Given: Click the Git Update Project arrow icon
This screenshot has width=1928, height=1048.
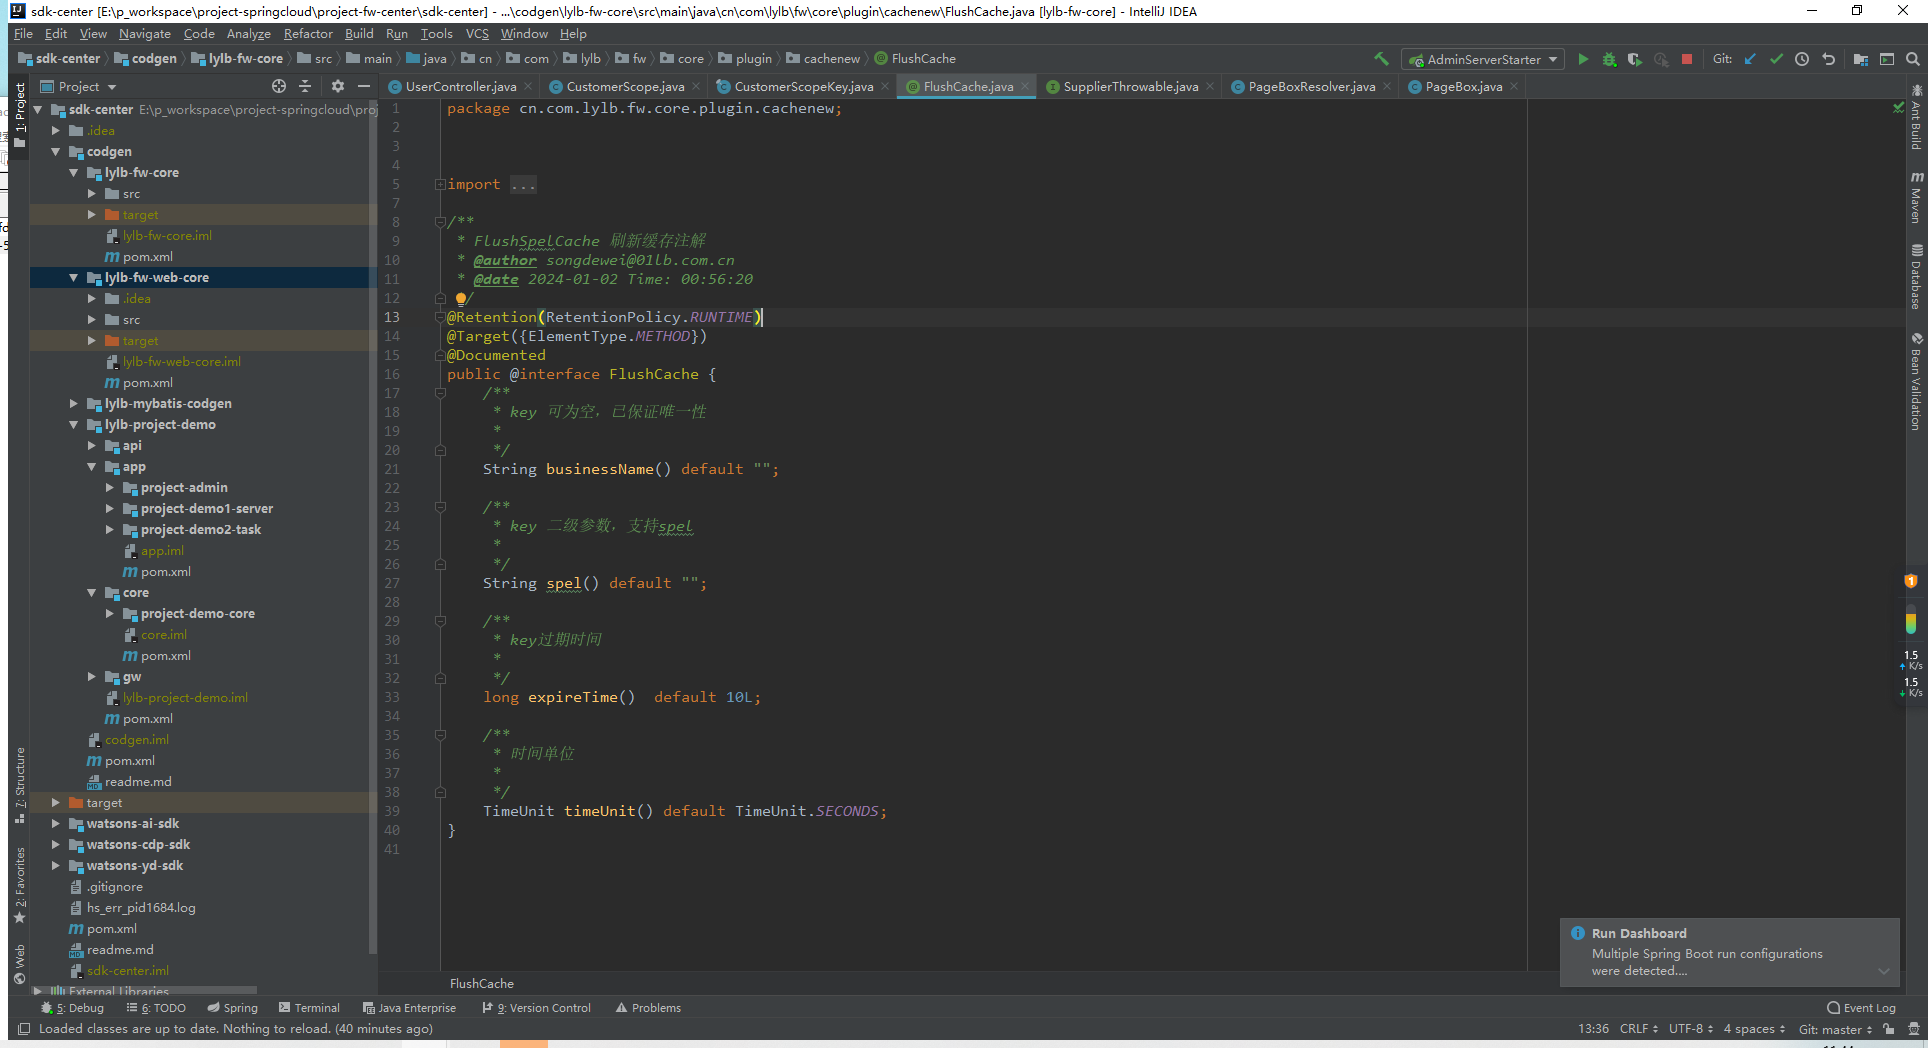Looking at the screenshot, I should 1750,59.
